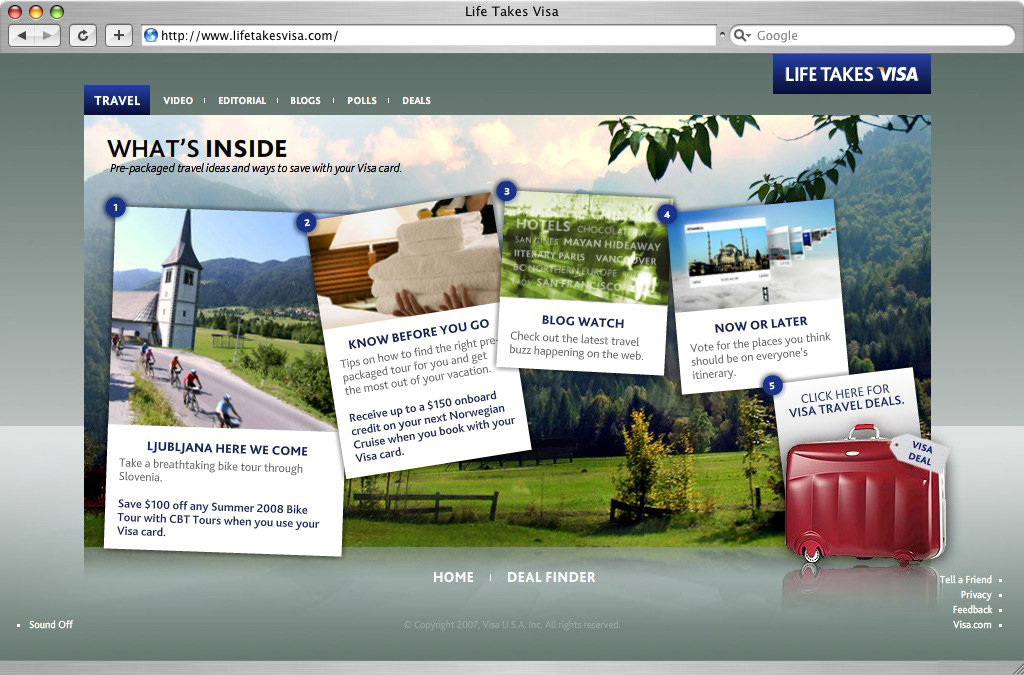Viewport: 1024px width, 675px height.
Task: Go forward with the browser forward arrow
Action: (48, 35)
